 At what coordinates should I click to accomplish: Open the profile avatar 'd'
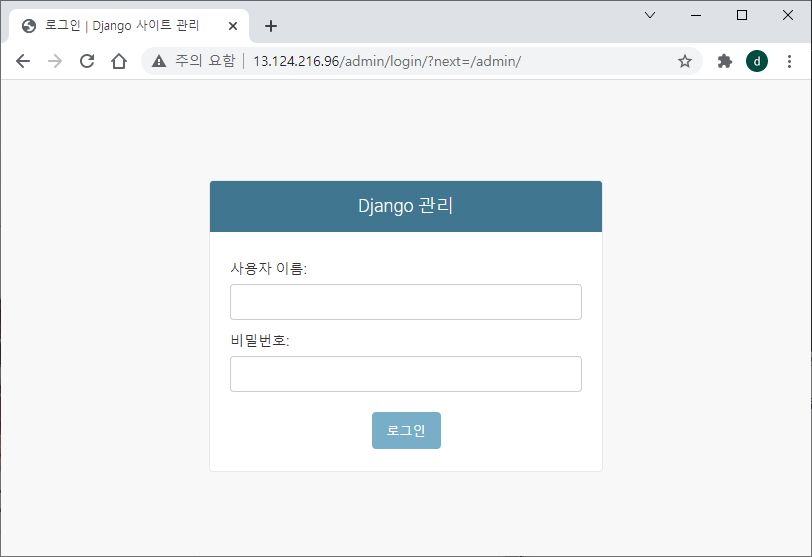[757, 61]
